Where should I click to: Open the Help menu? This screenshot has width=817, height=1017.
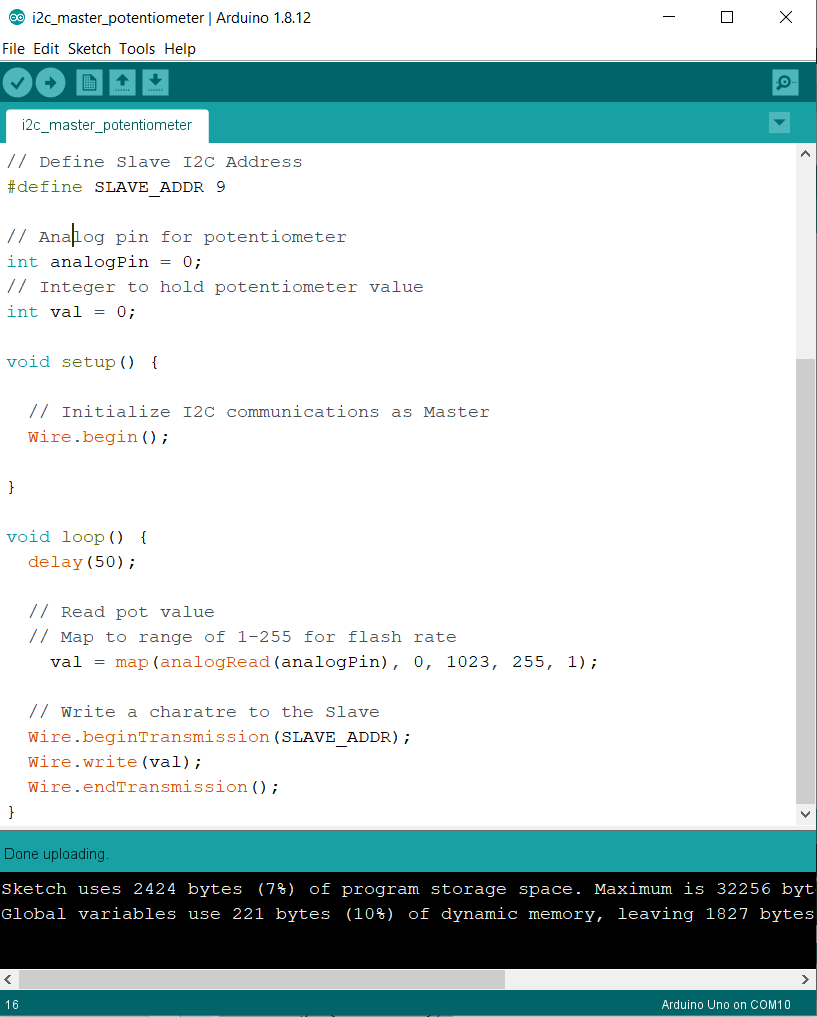pos(180,49)
